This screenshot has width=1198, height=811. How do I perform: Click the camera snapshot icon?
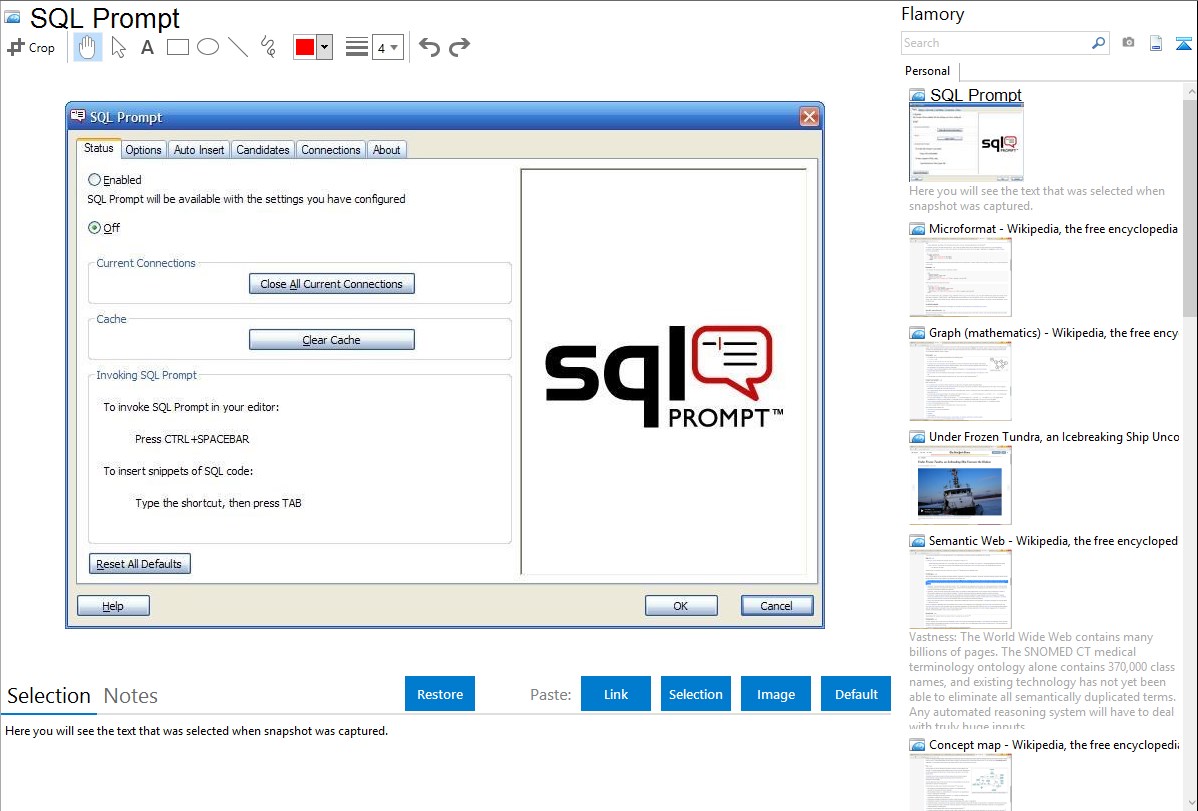point(1128,43)
